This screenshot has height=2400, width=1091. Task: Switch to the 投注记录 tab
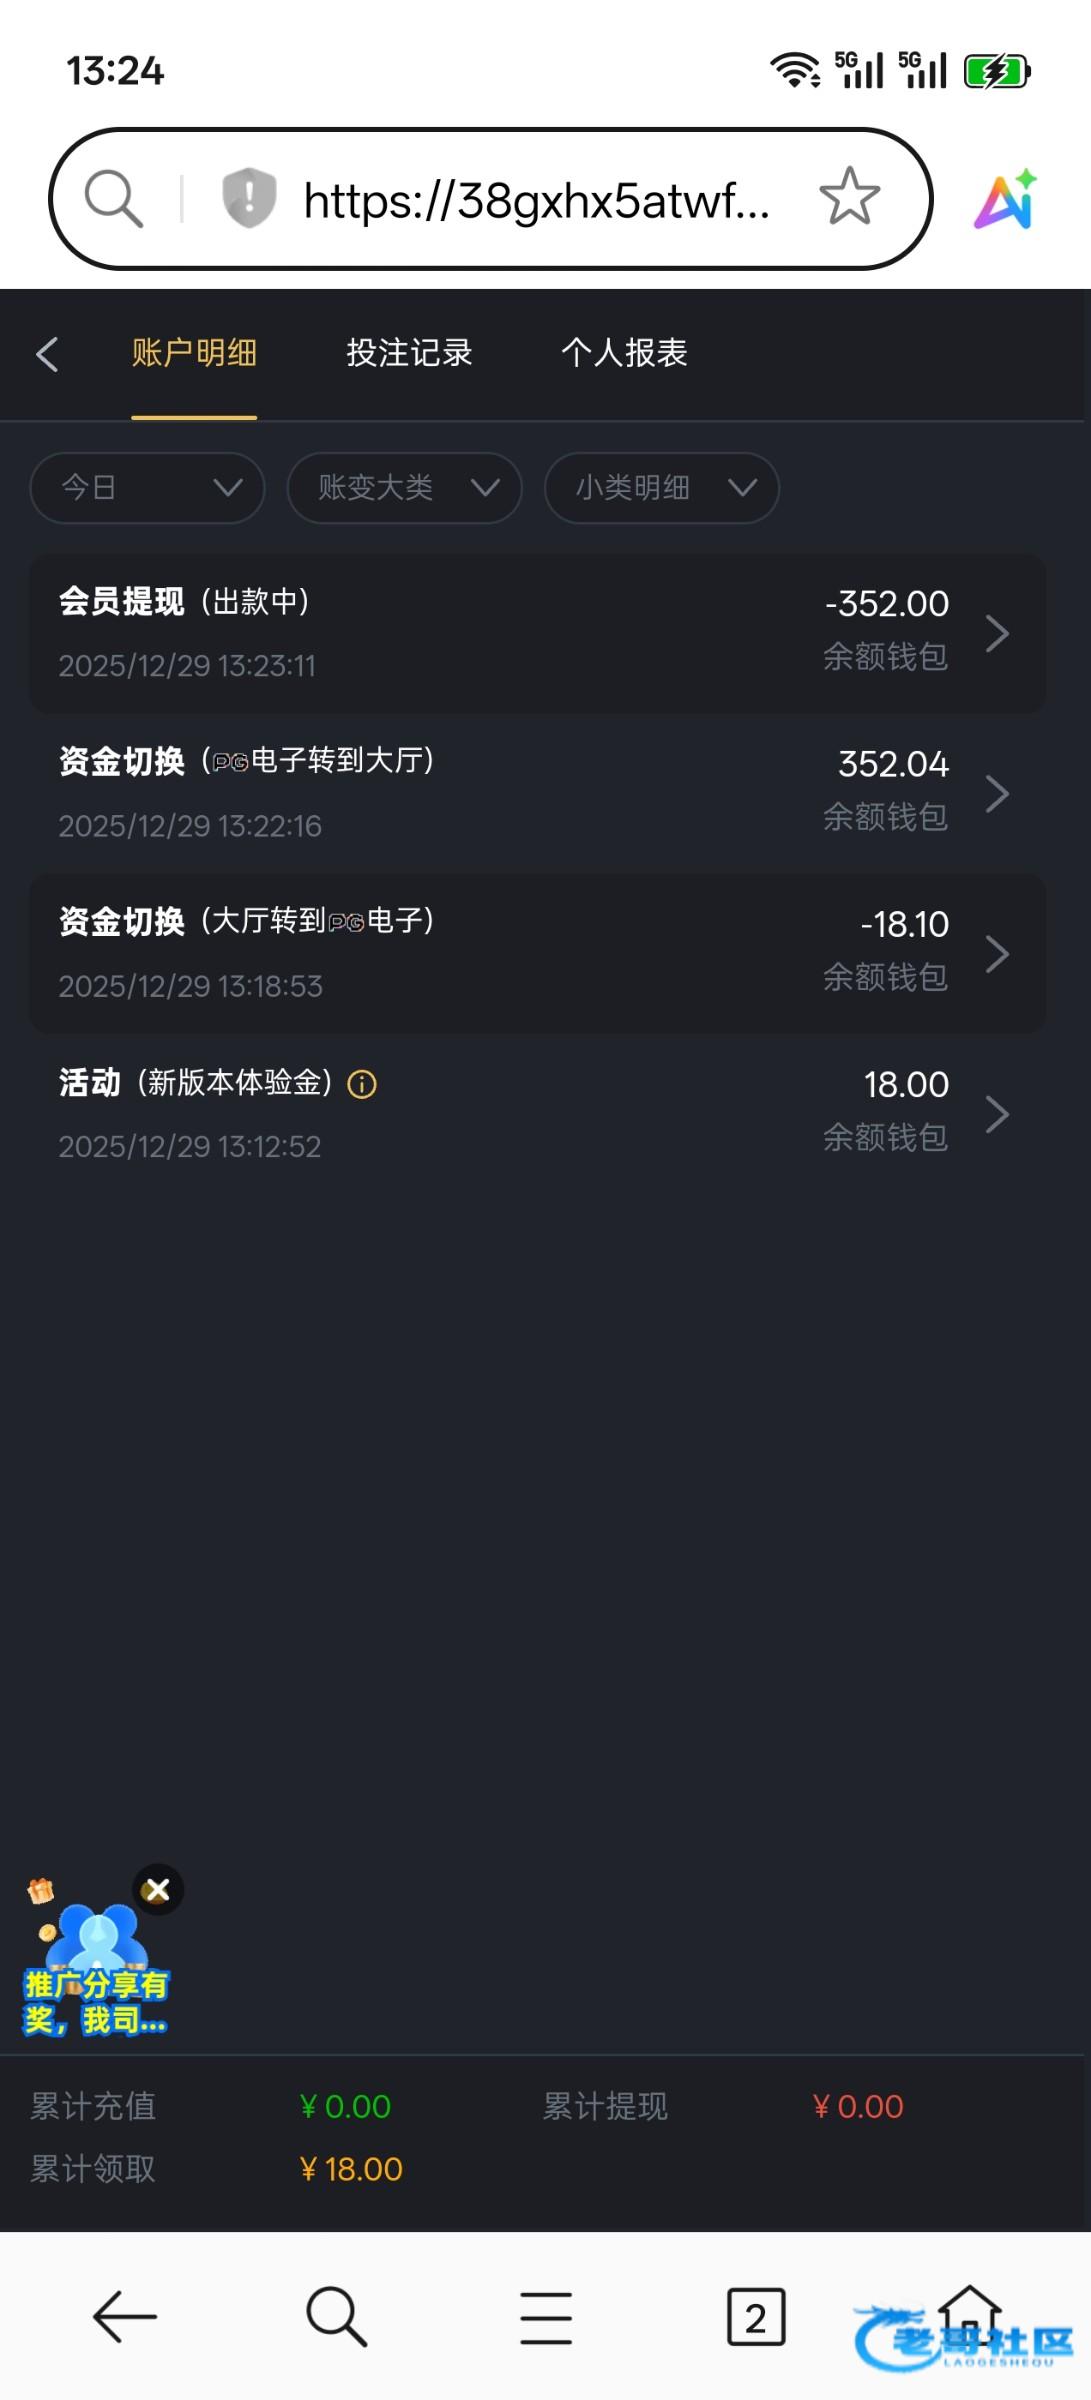coord(409,353)
